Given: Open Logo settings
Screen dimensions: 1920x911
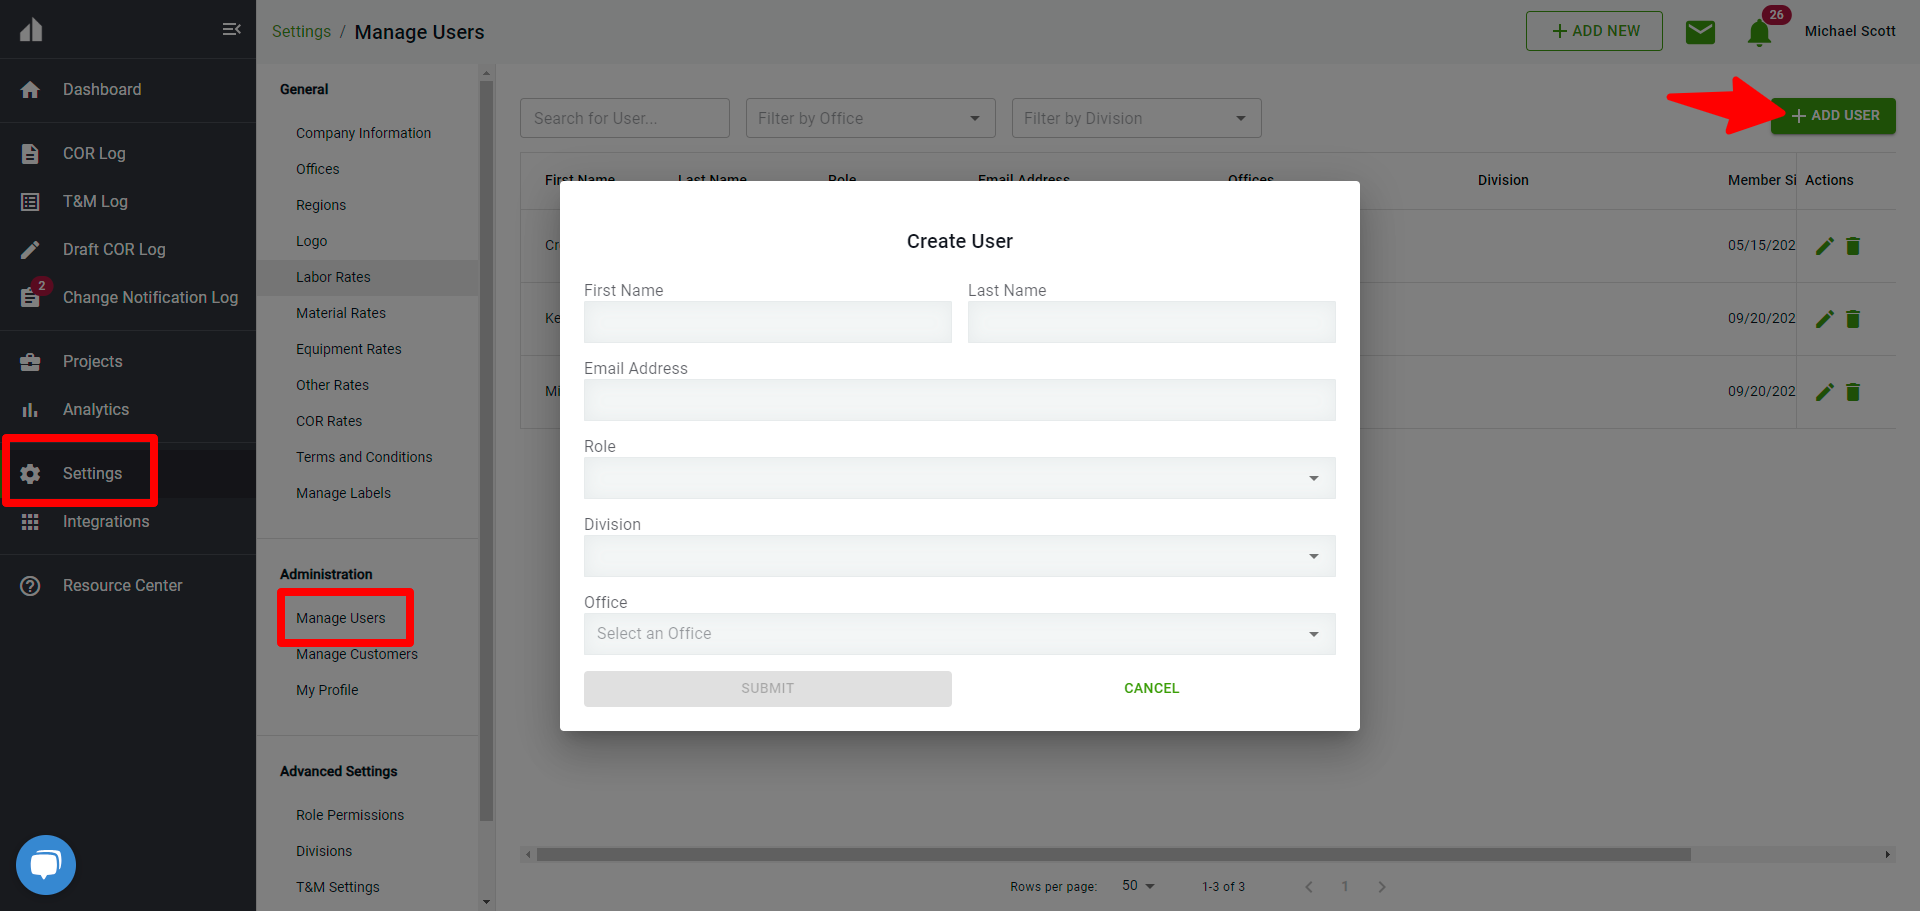Looking at the screenshot, I should pos(312,241).
